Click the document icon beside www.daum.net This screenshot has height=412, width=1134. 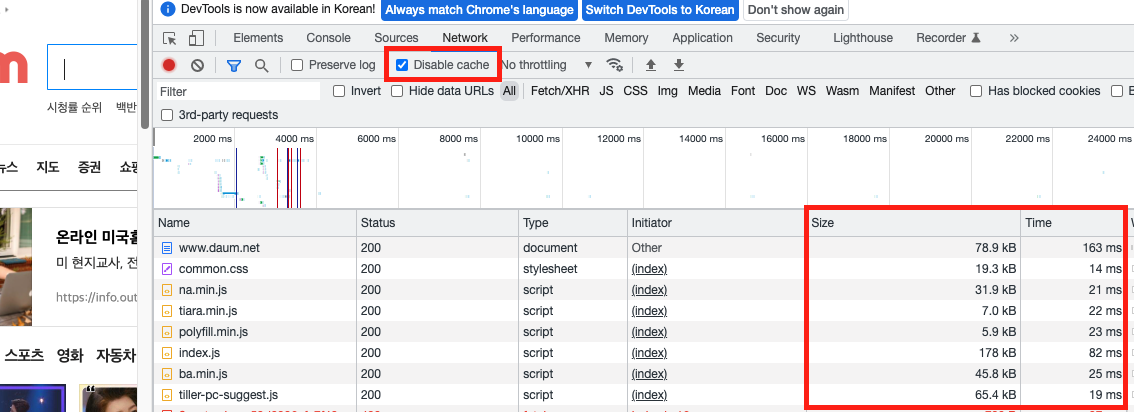coord(167,248)
